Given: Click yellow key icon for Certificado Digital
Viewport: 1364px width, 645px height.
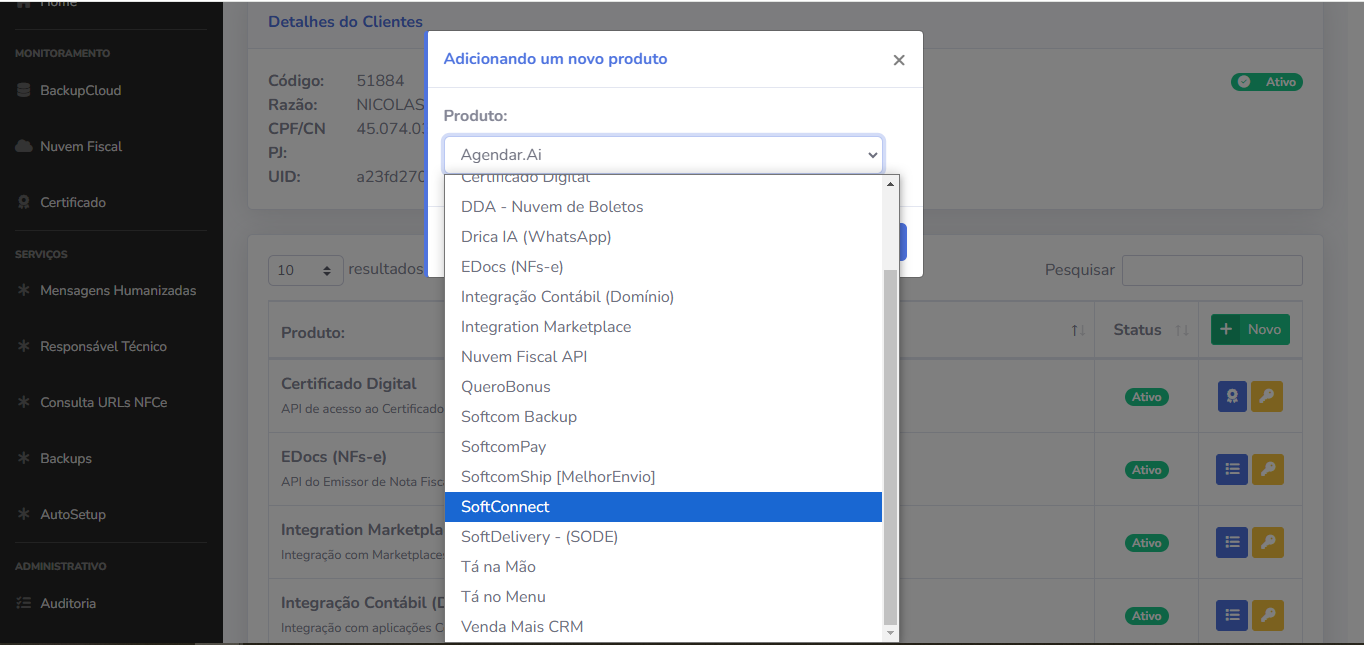Looking at the screenshot, I should pos(1267,397).
